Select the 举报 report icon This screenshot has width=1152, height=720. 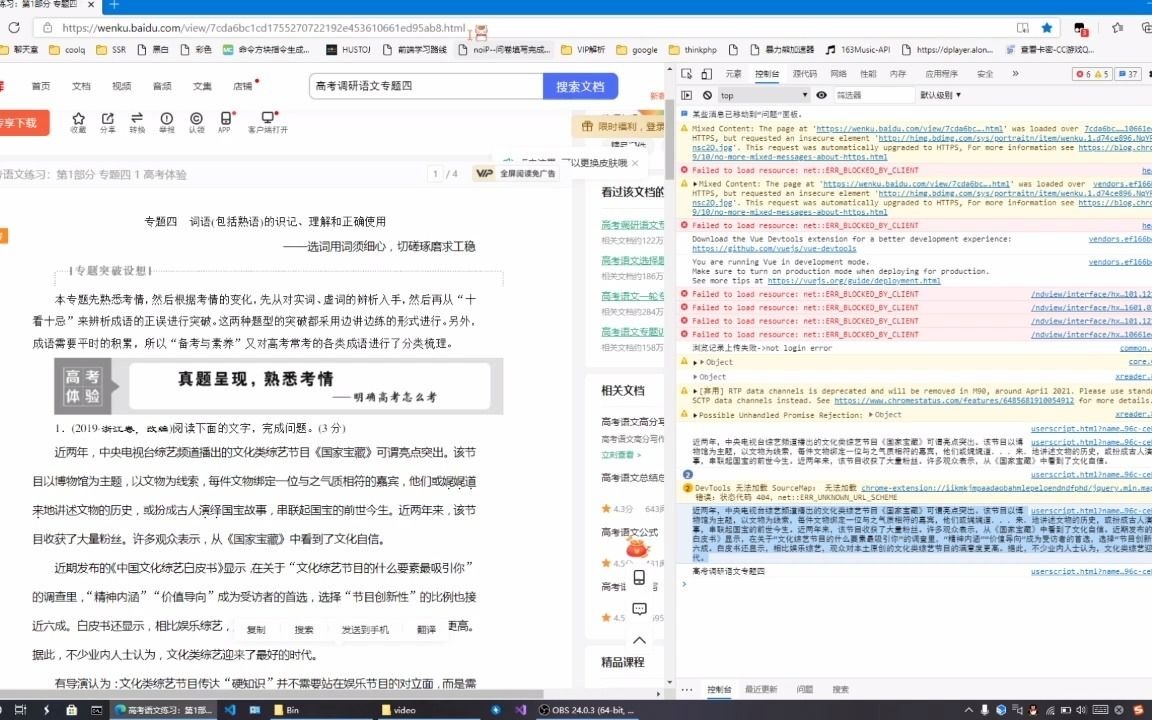pos(166,119)
